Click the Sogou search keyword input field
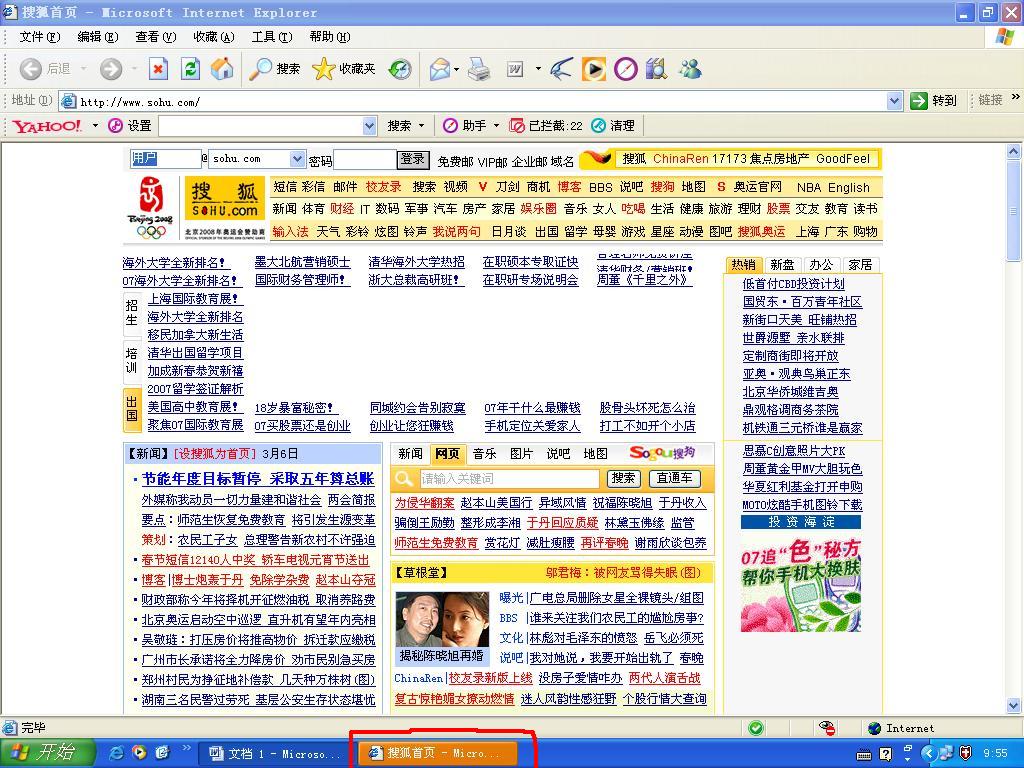Image resolution: width=1024 pixels, height=768 pixels. point(508,479)
